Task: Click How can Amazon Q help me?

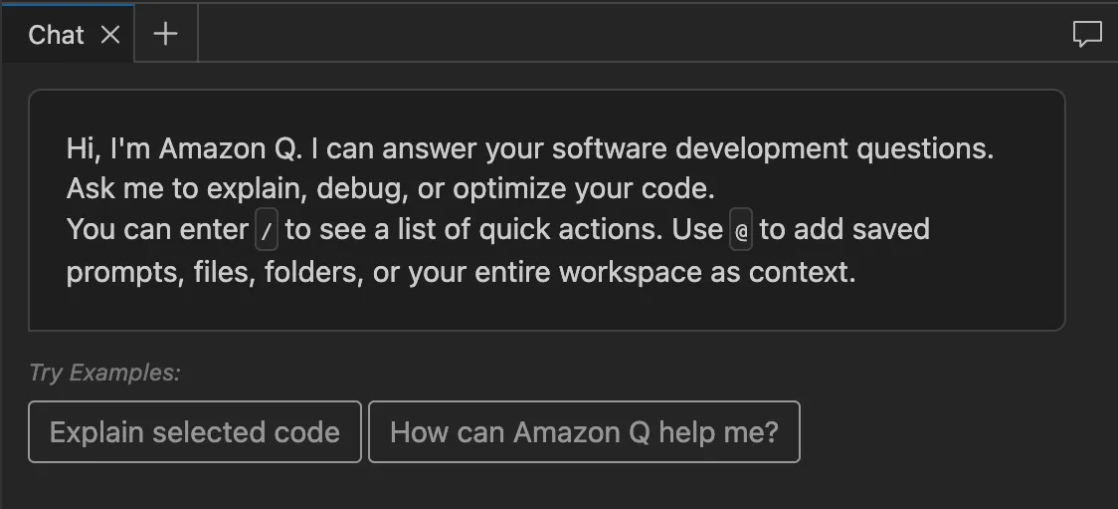Action: pos(584,432)
